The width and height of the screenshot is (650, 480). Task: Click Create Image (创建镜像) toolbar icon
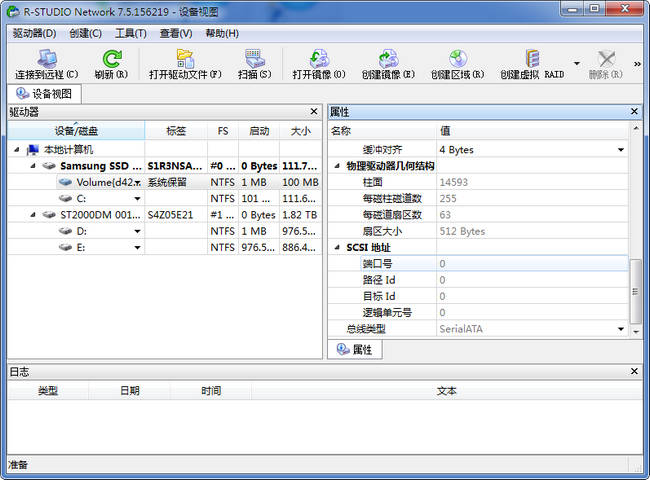(388, 59)
